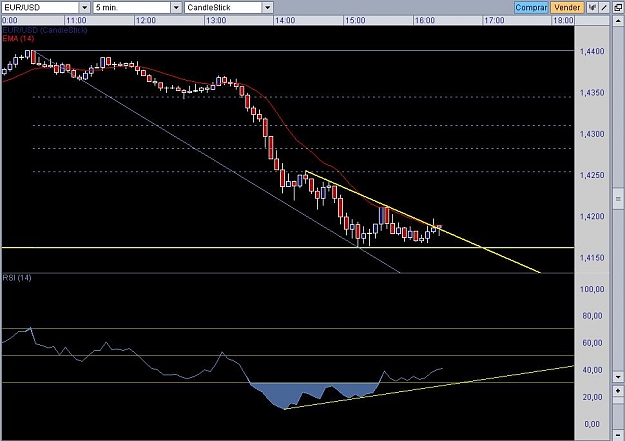Click the EMA (14) legend label

[x=18, y=38]
